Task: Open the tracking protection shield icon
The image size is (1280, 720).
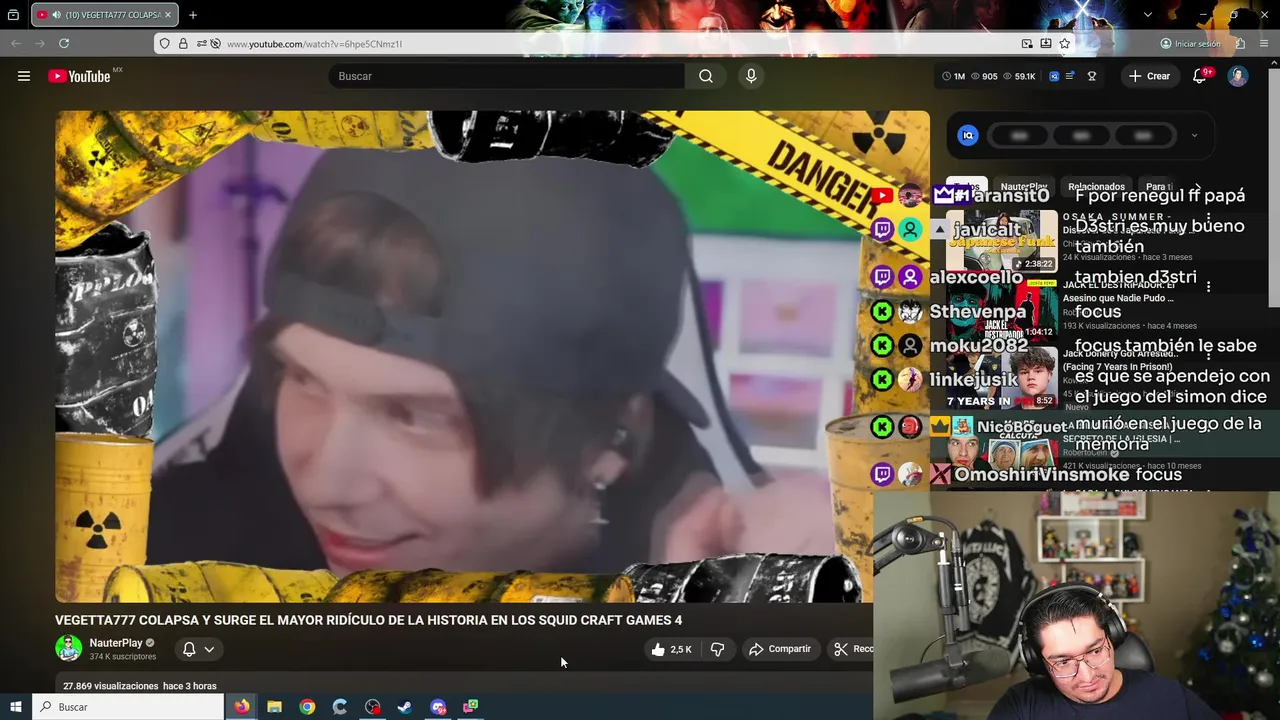Action: [163, 44]
